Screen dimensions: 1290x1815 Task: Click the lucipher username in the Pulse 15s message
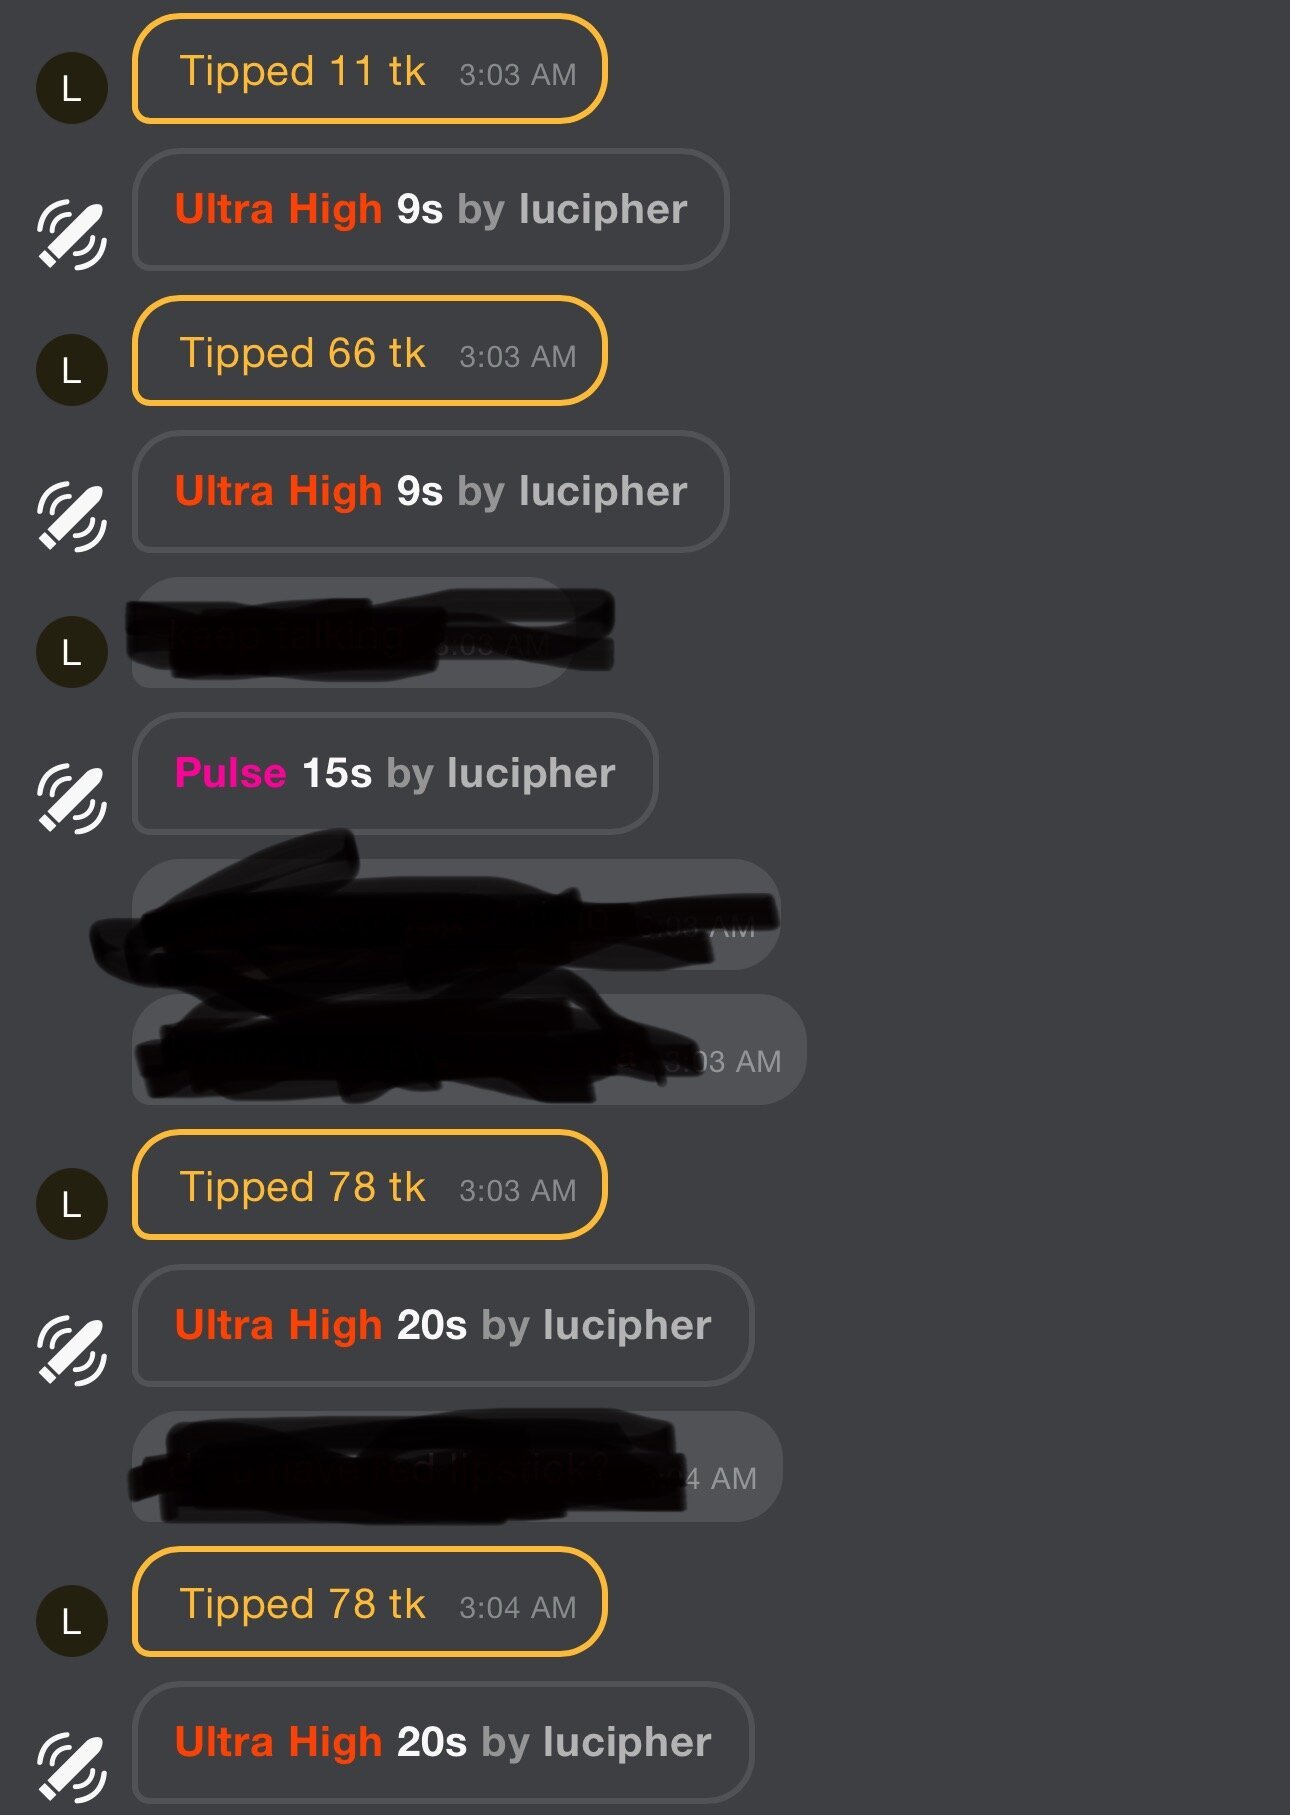tap(531, 773)
